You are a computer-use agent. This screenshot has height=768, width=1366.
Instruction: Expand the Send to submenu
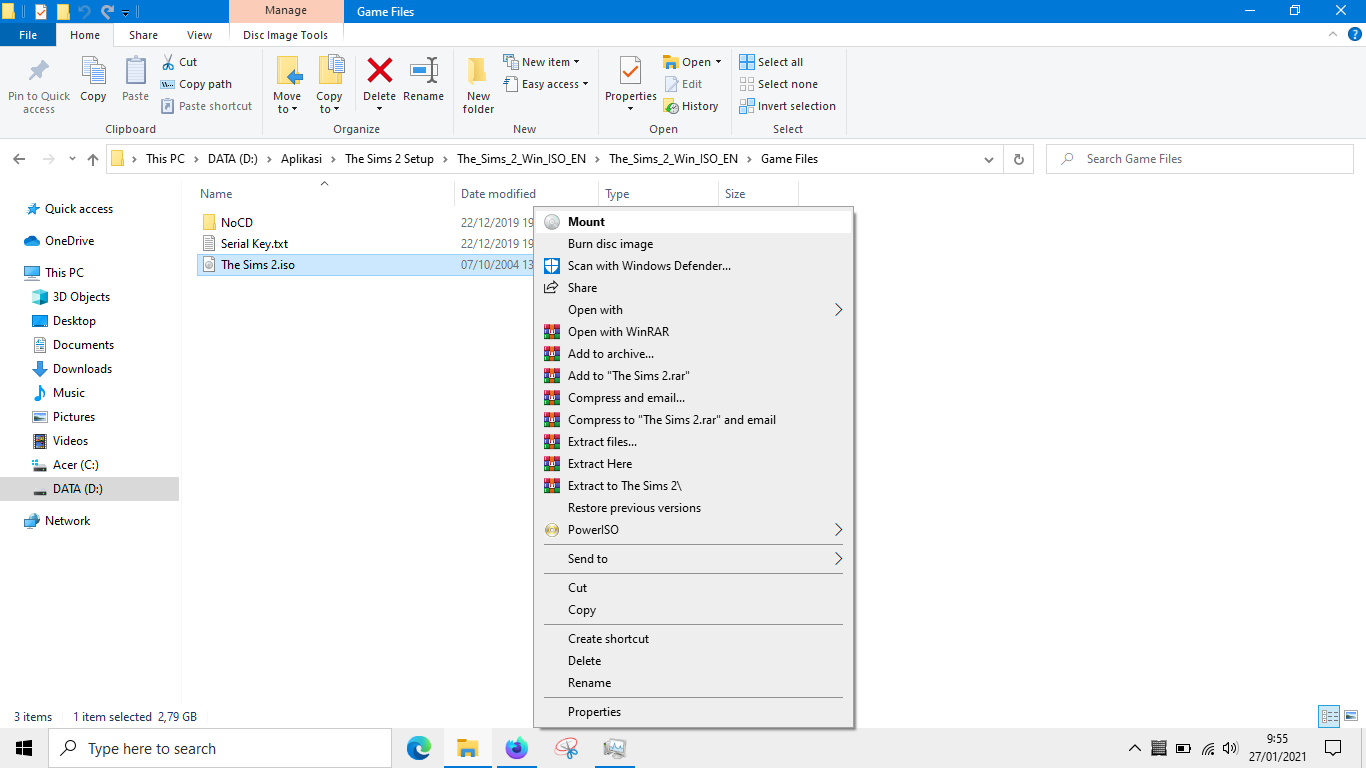(x=694, y=559)
